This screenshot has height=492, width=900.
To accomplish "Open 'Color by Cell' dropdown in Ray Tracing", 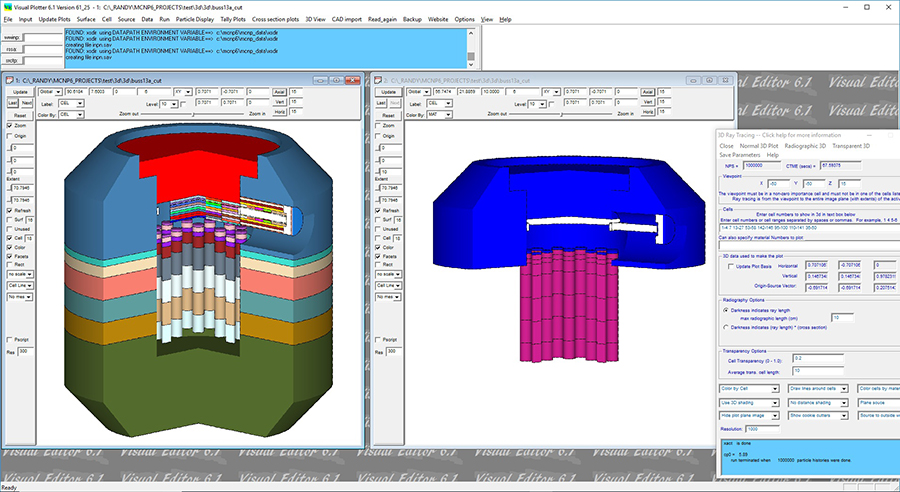I will pos(749,389).
